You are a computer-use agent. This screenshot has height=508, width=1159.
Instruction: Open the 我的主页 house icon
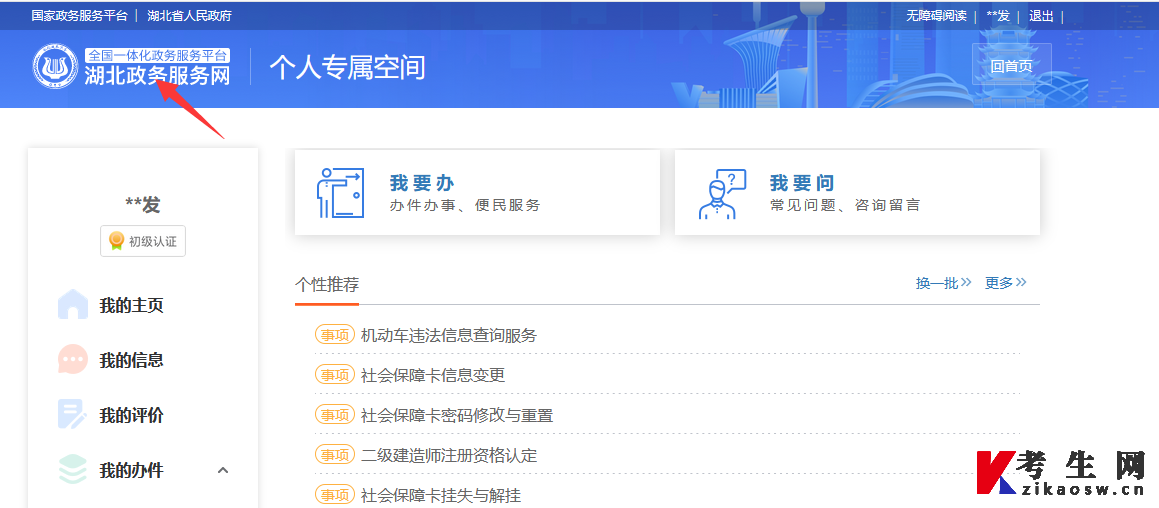pyautogui.click(x=72, y=305)
